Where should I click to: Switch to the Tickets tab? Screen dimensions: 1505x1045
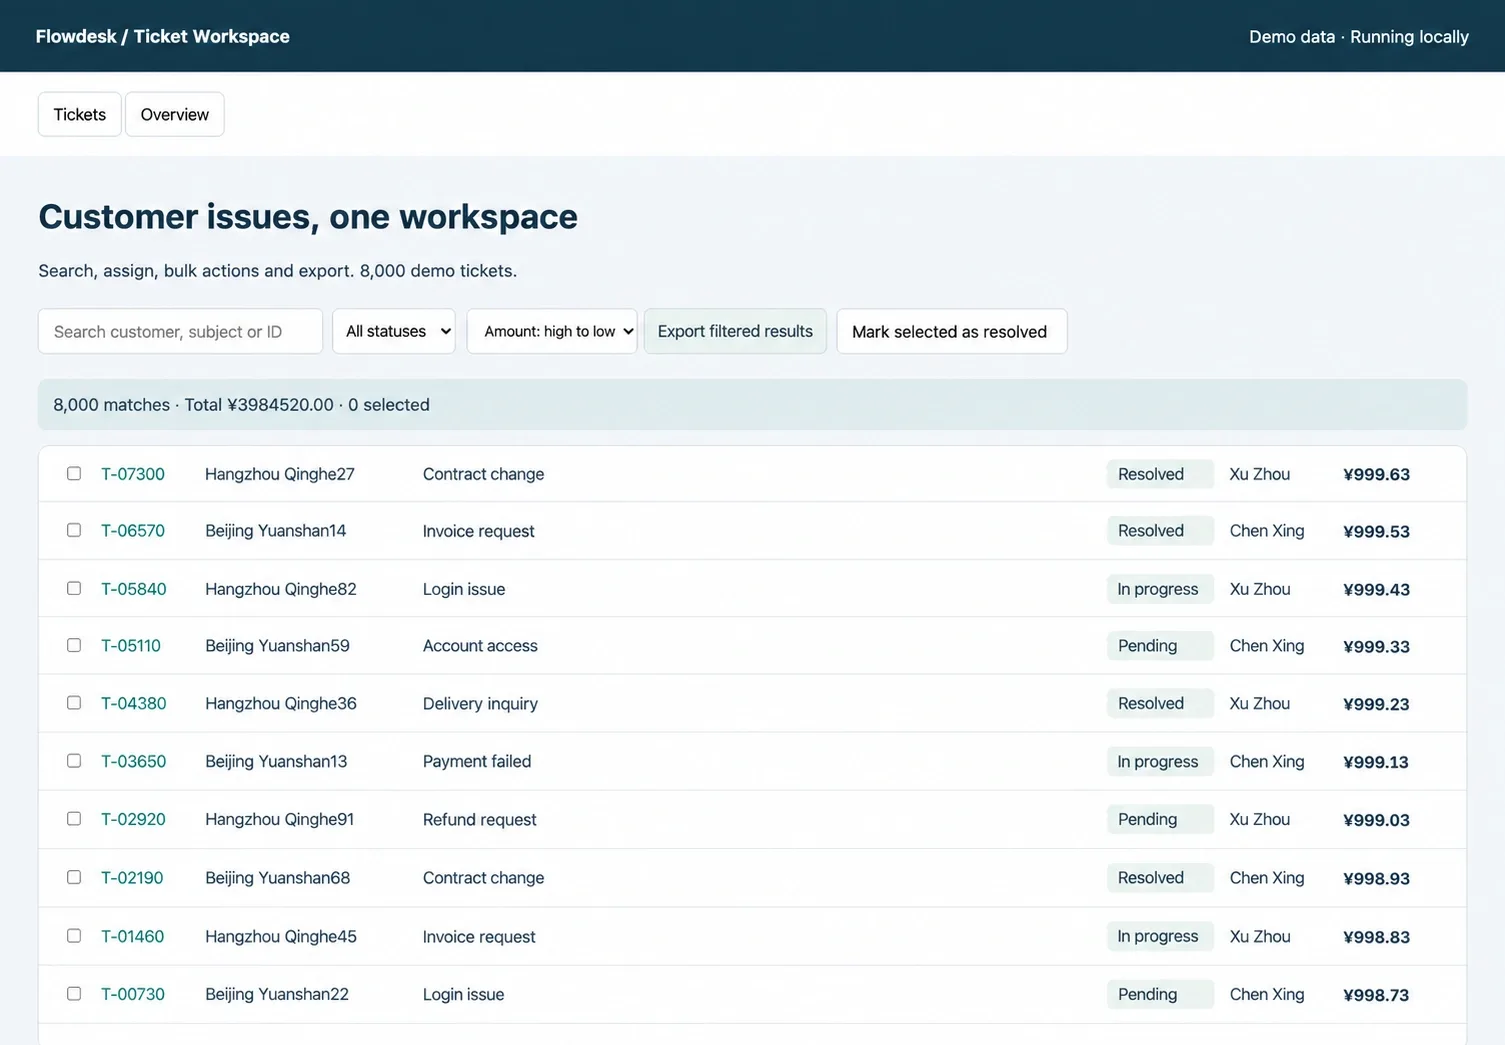point(80,114)
